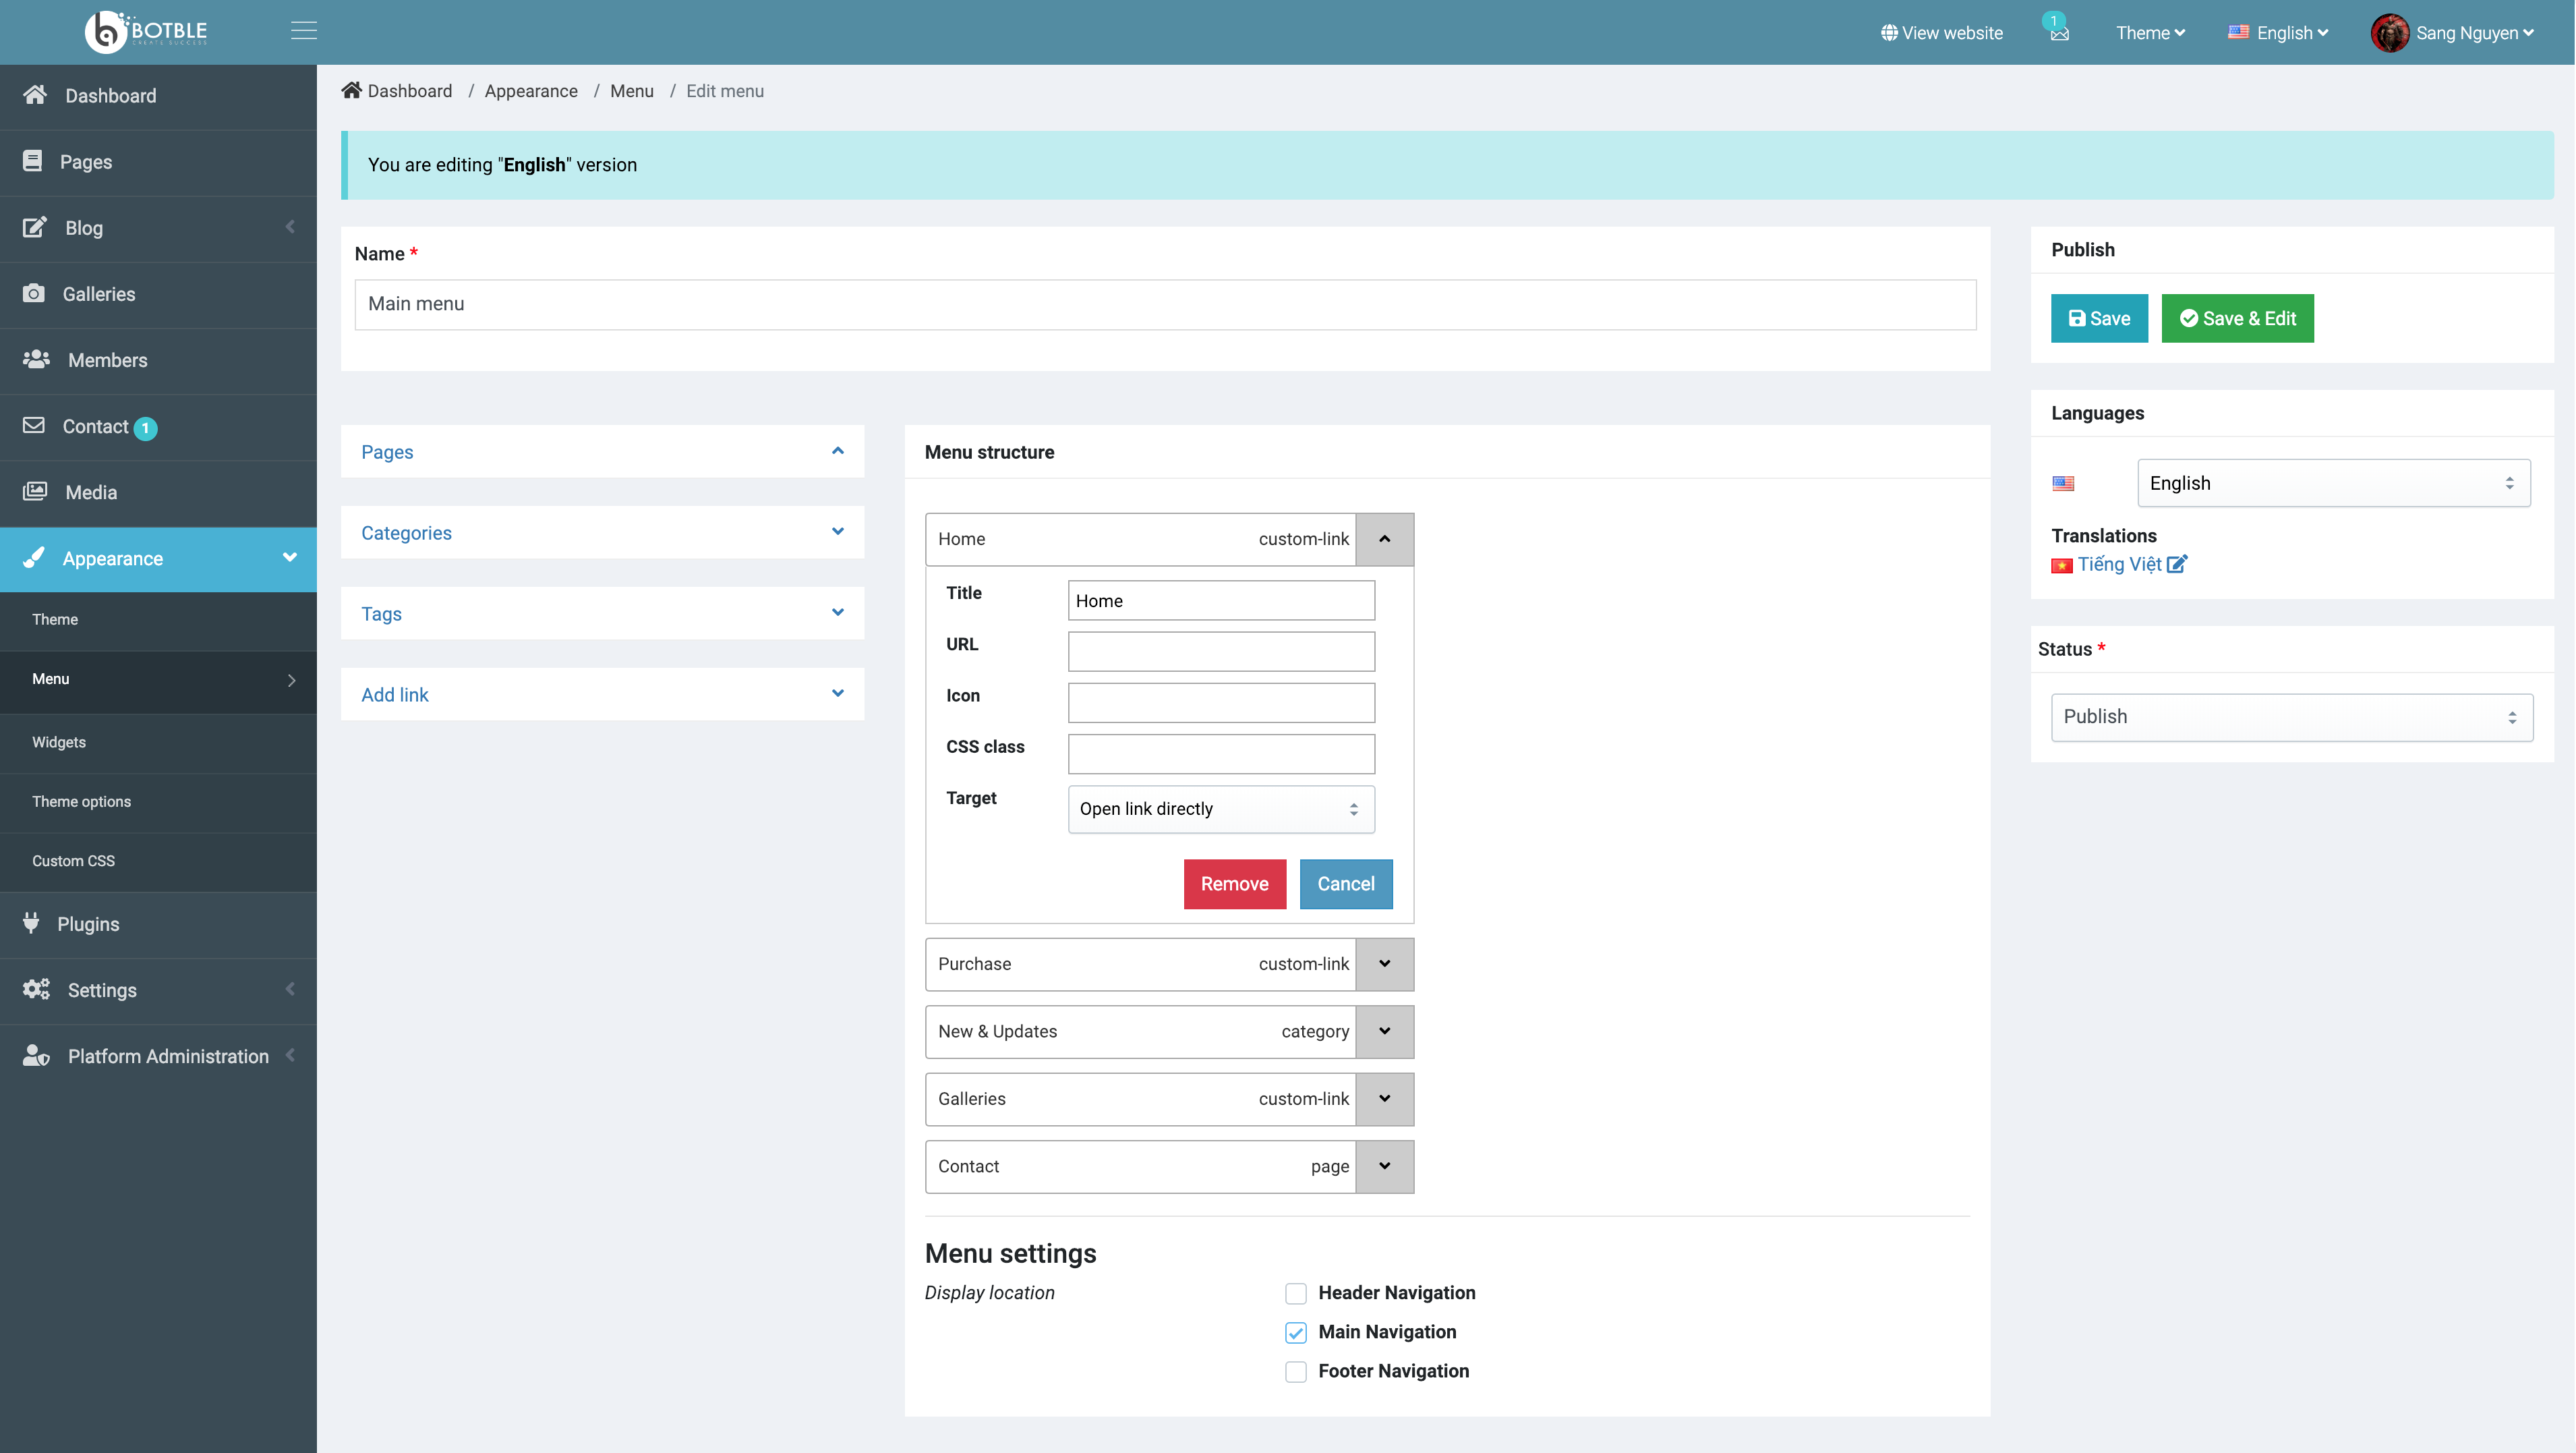
Task: Select Widgets in the Appearance submenu
Action: [x=58, y=742]
